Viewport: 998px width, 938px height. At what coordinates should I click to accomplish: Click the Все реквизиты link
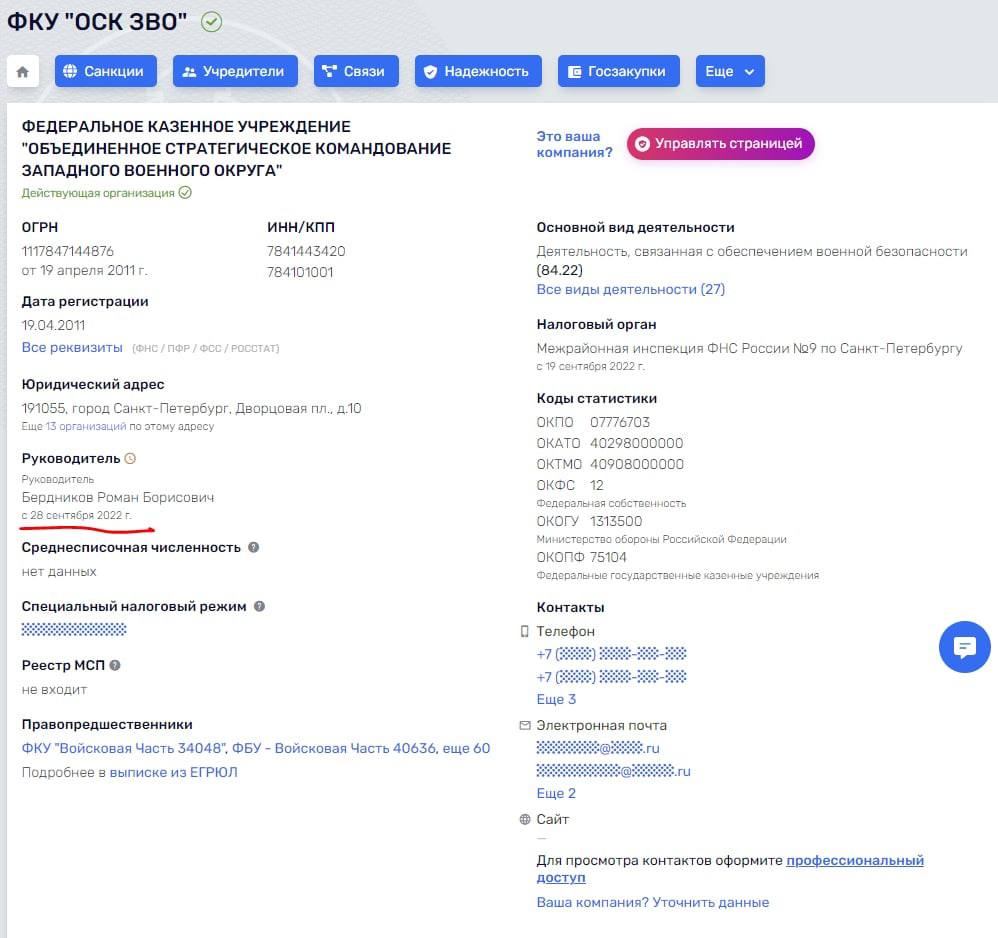click(x=72, y=347)
